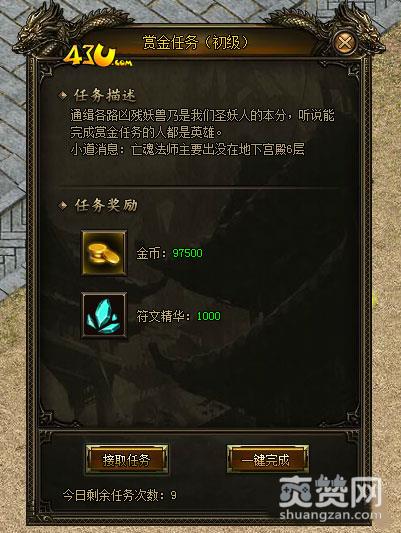Click the shuangzan.com watermark text
Viewport: 401px width, 533px height.
click(330, 515)
